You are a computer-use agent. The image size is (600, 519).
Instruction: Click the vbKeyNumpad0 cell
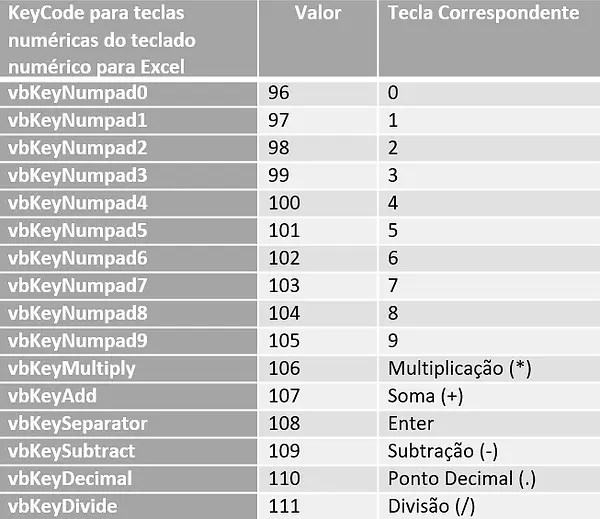click(x=70, y=92)
